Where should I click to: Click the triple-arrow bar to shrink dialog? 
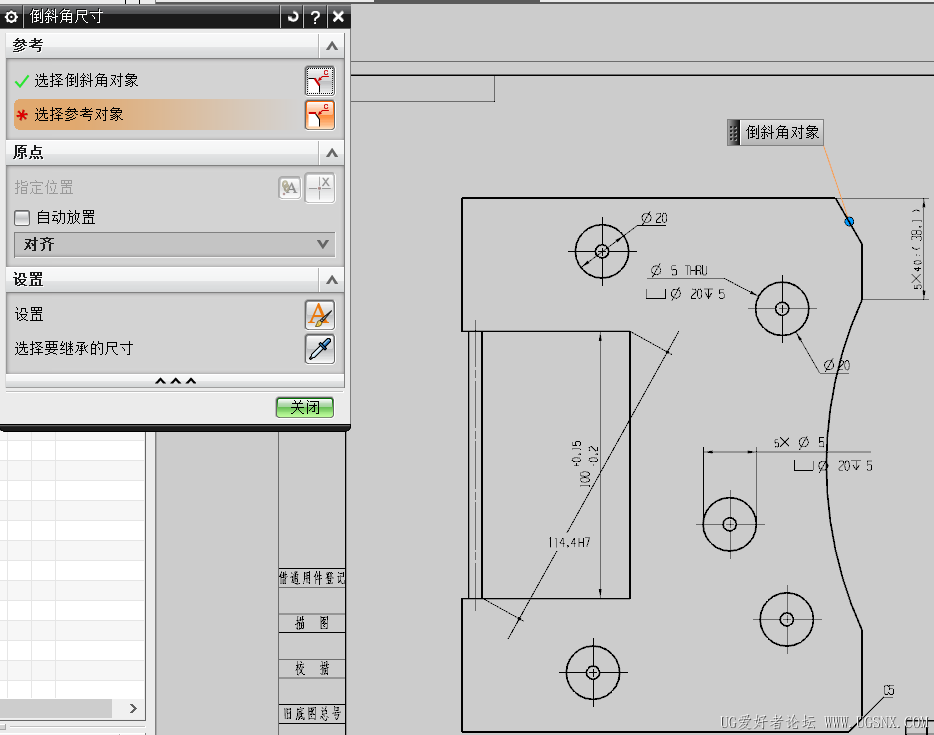pos(175,381)
